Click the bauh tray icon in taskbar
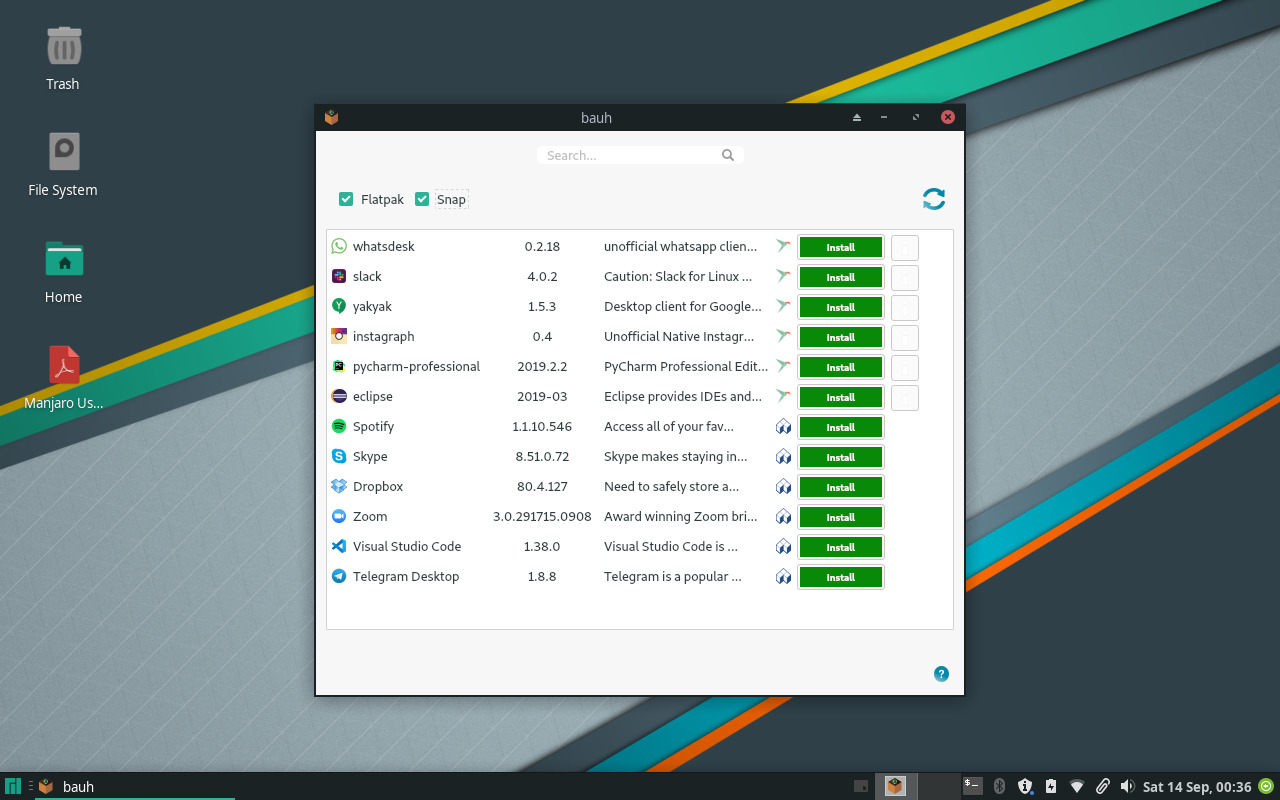The width and height of the screenshot is (1280, 800). [895, 786]
